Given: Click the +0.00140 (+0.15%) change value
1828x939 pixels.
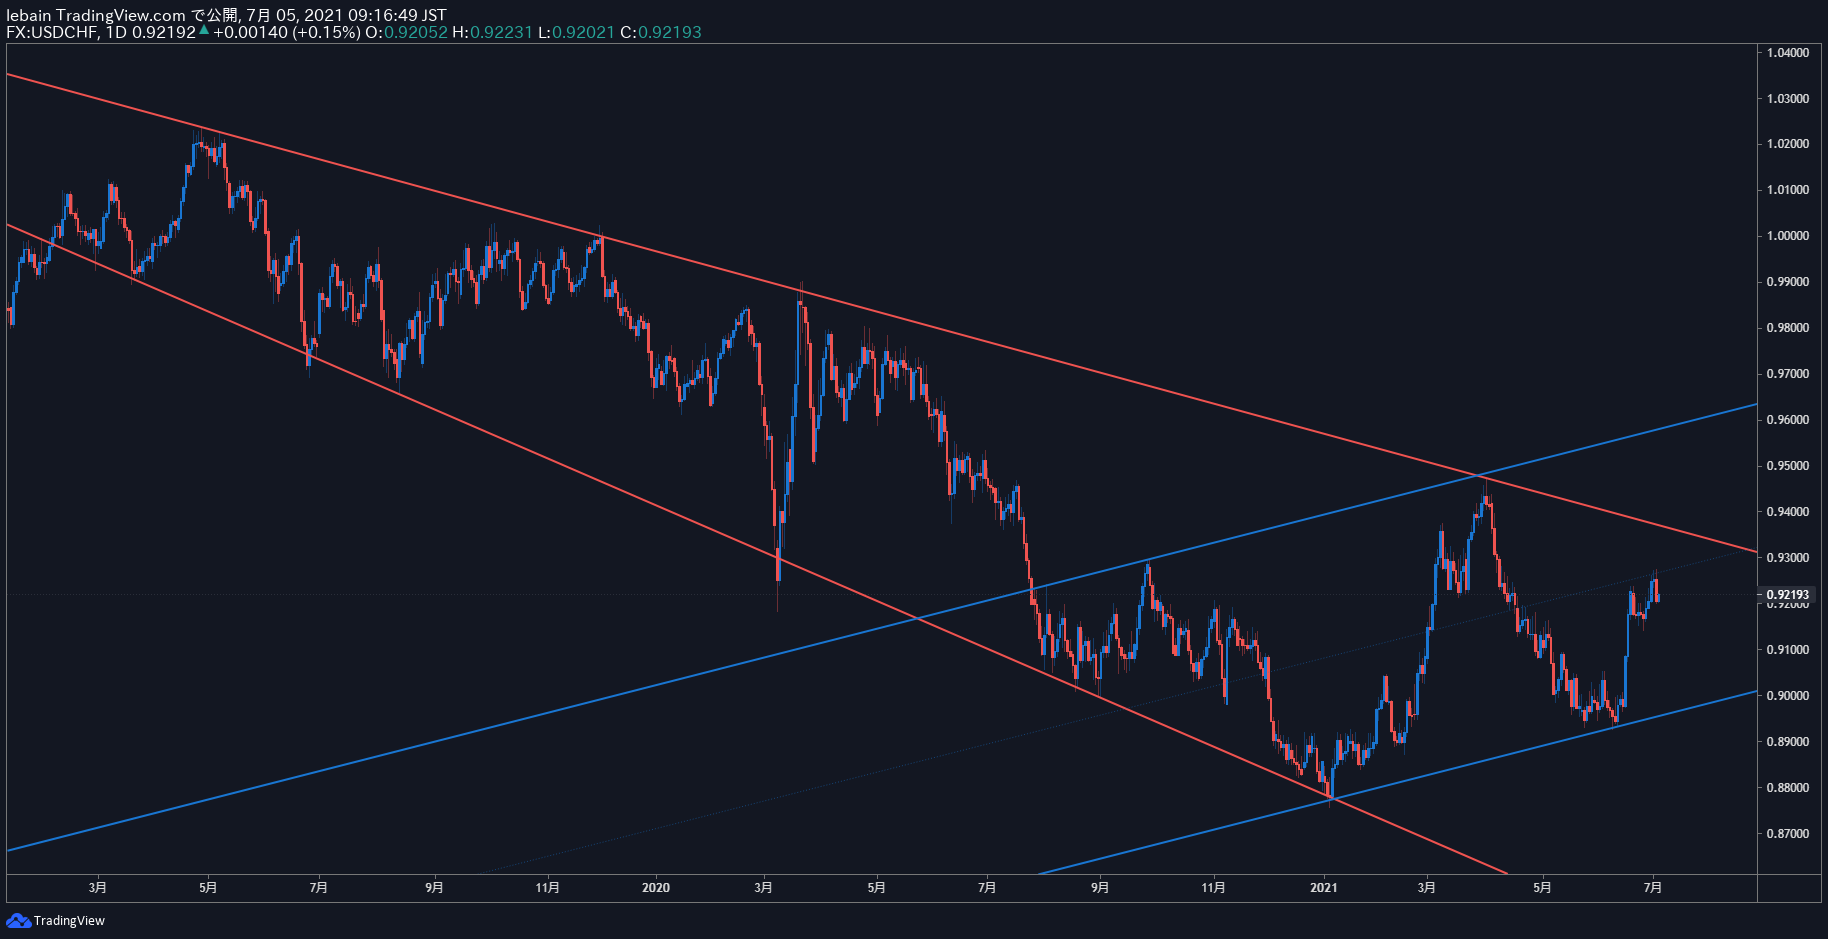Looking at the screenshot, I should point(286,32).
